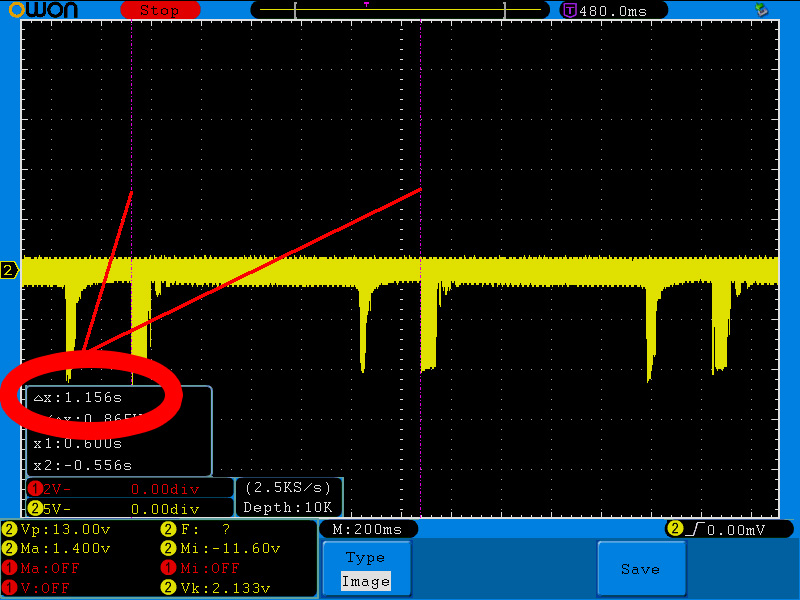Toggle the red Stop run status indicator

pos(158,10)
